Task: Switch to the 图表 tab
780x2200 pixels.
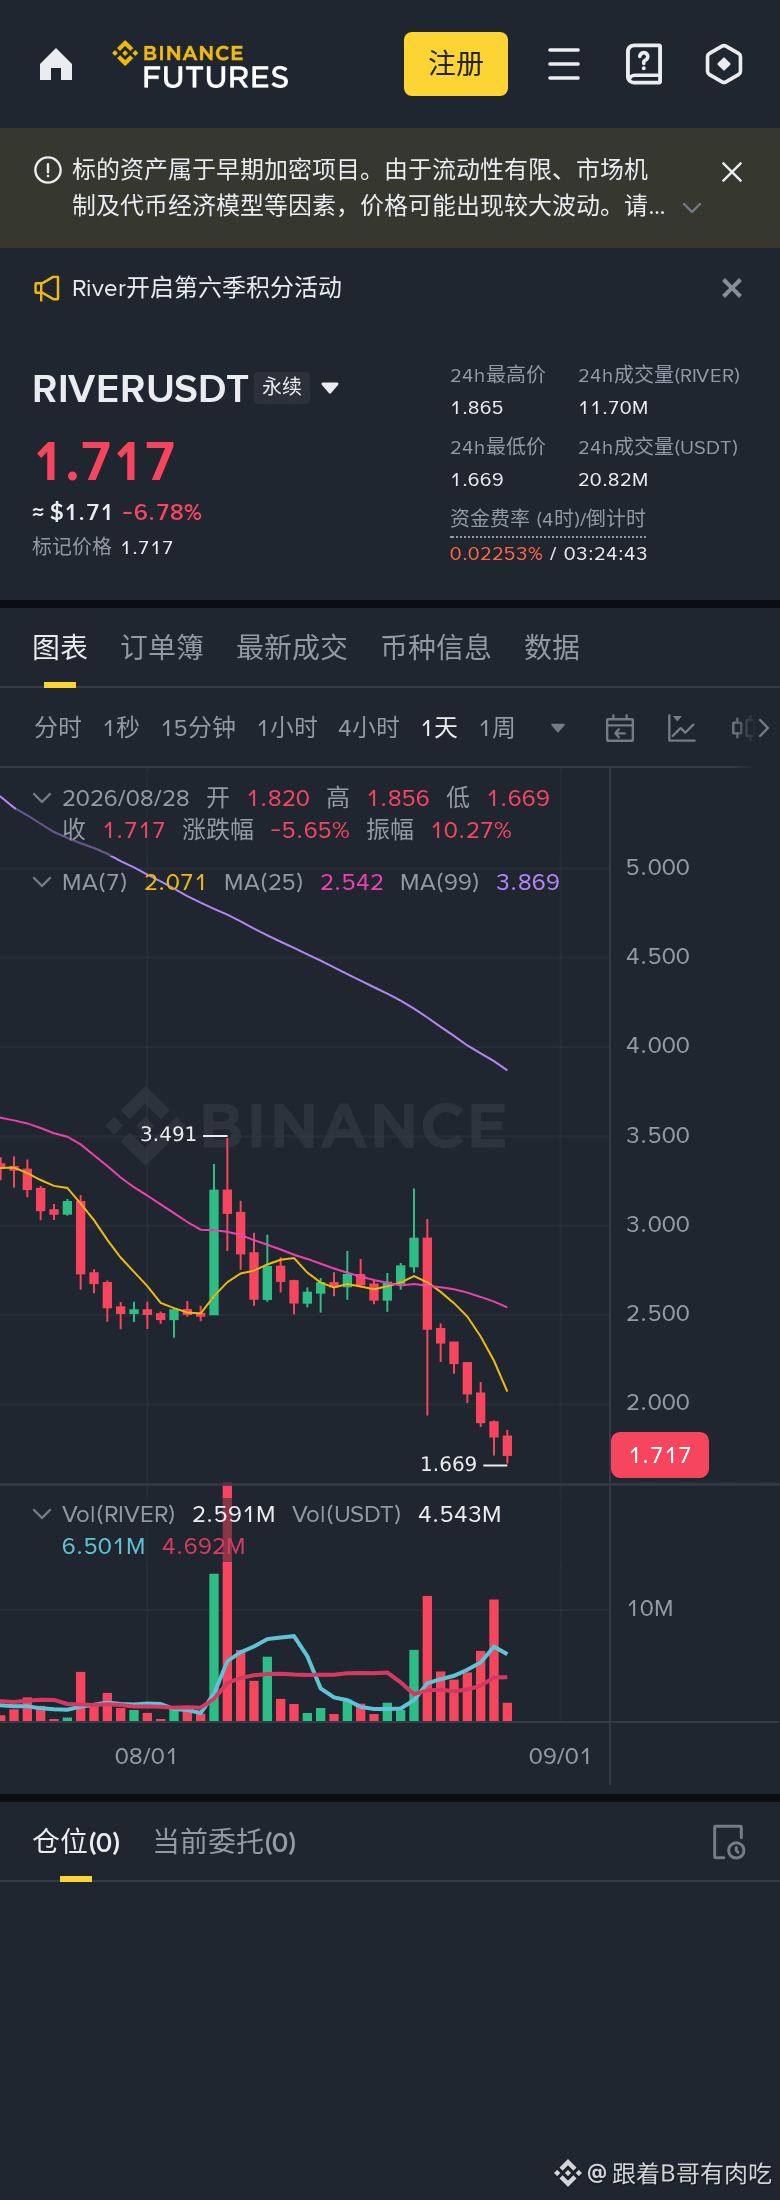Action: 60,648
